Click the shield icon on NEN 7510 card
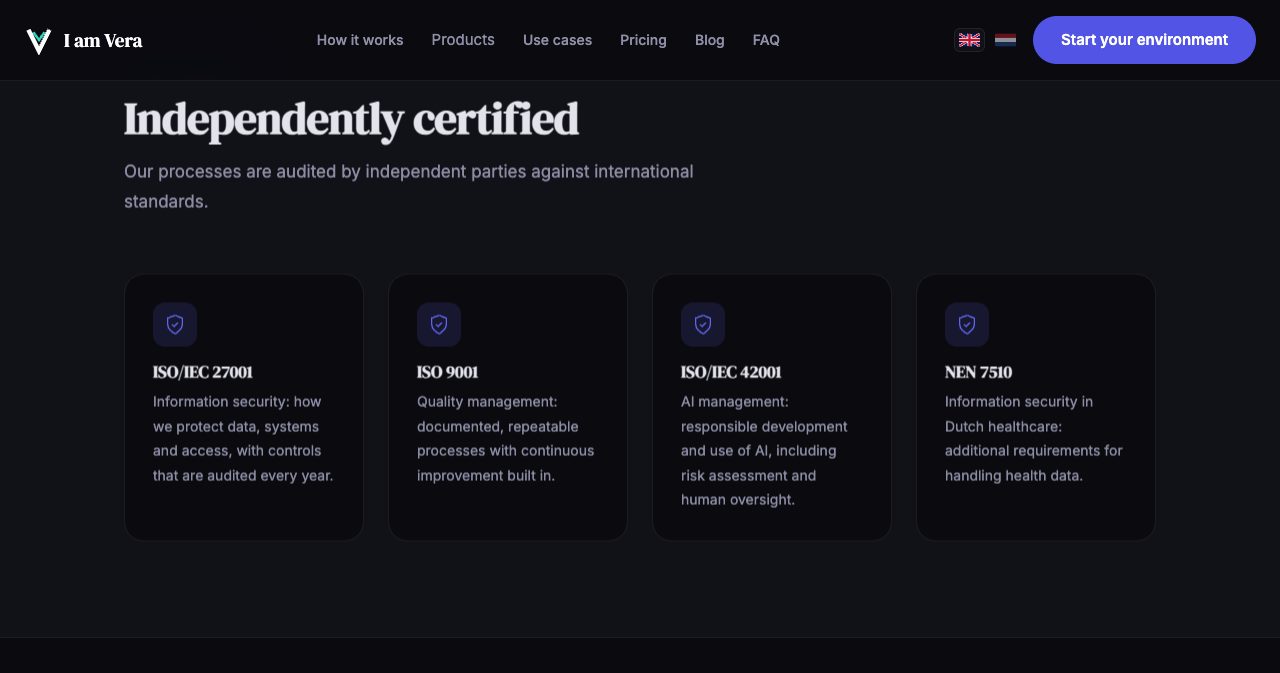 point(967,325)
